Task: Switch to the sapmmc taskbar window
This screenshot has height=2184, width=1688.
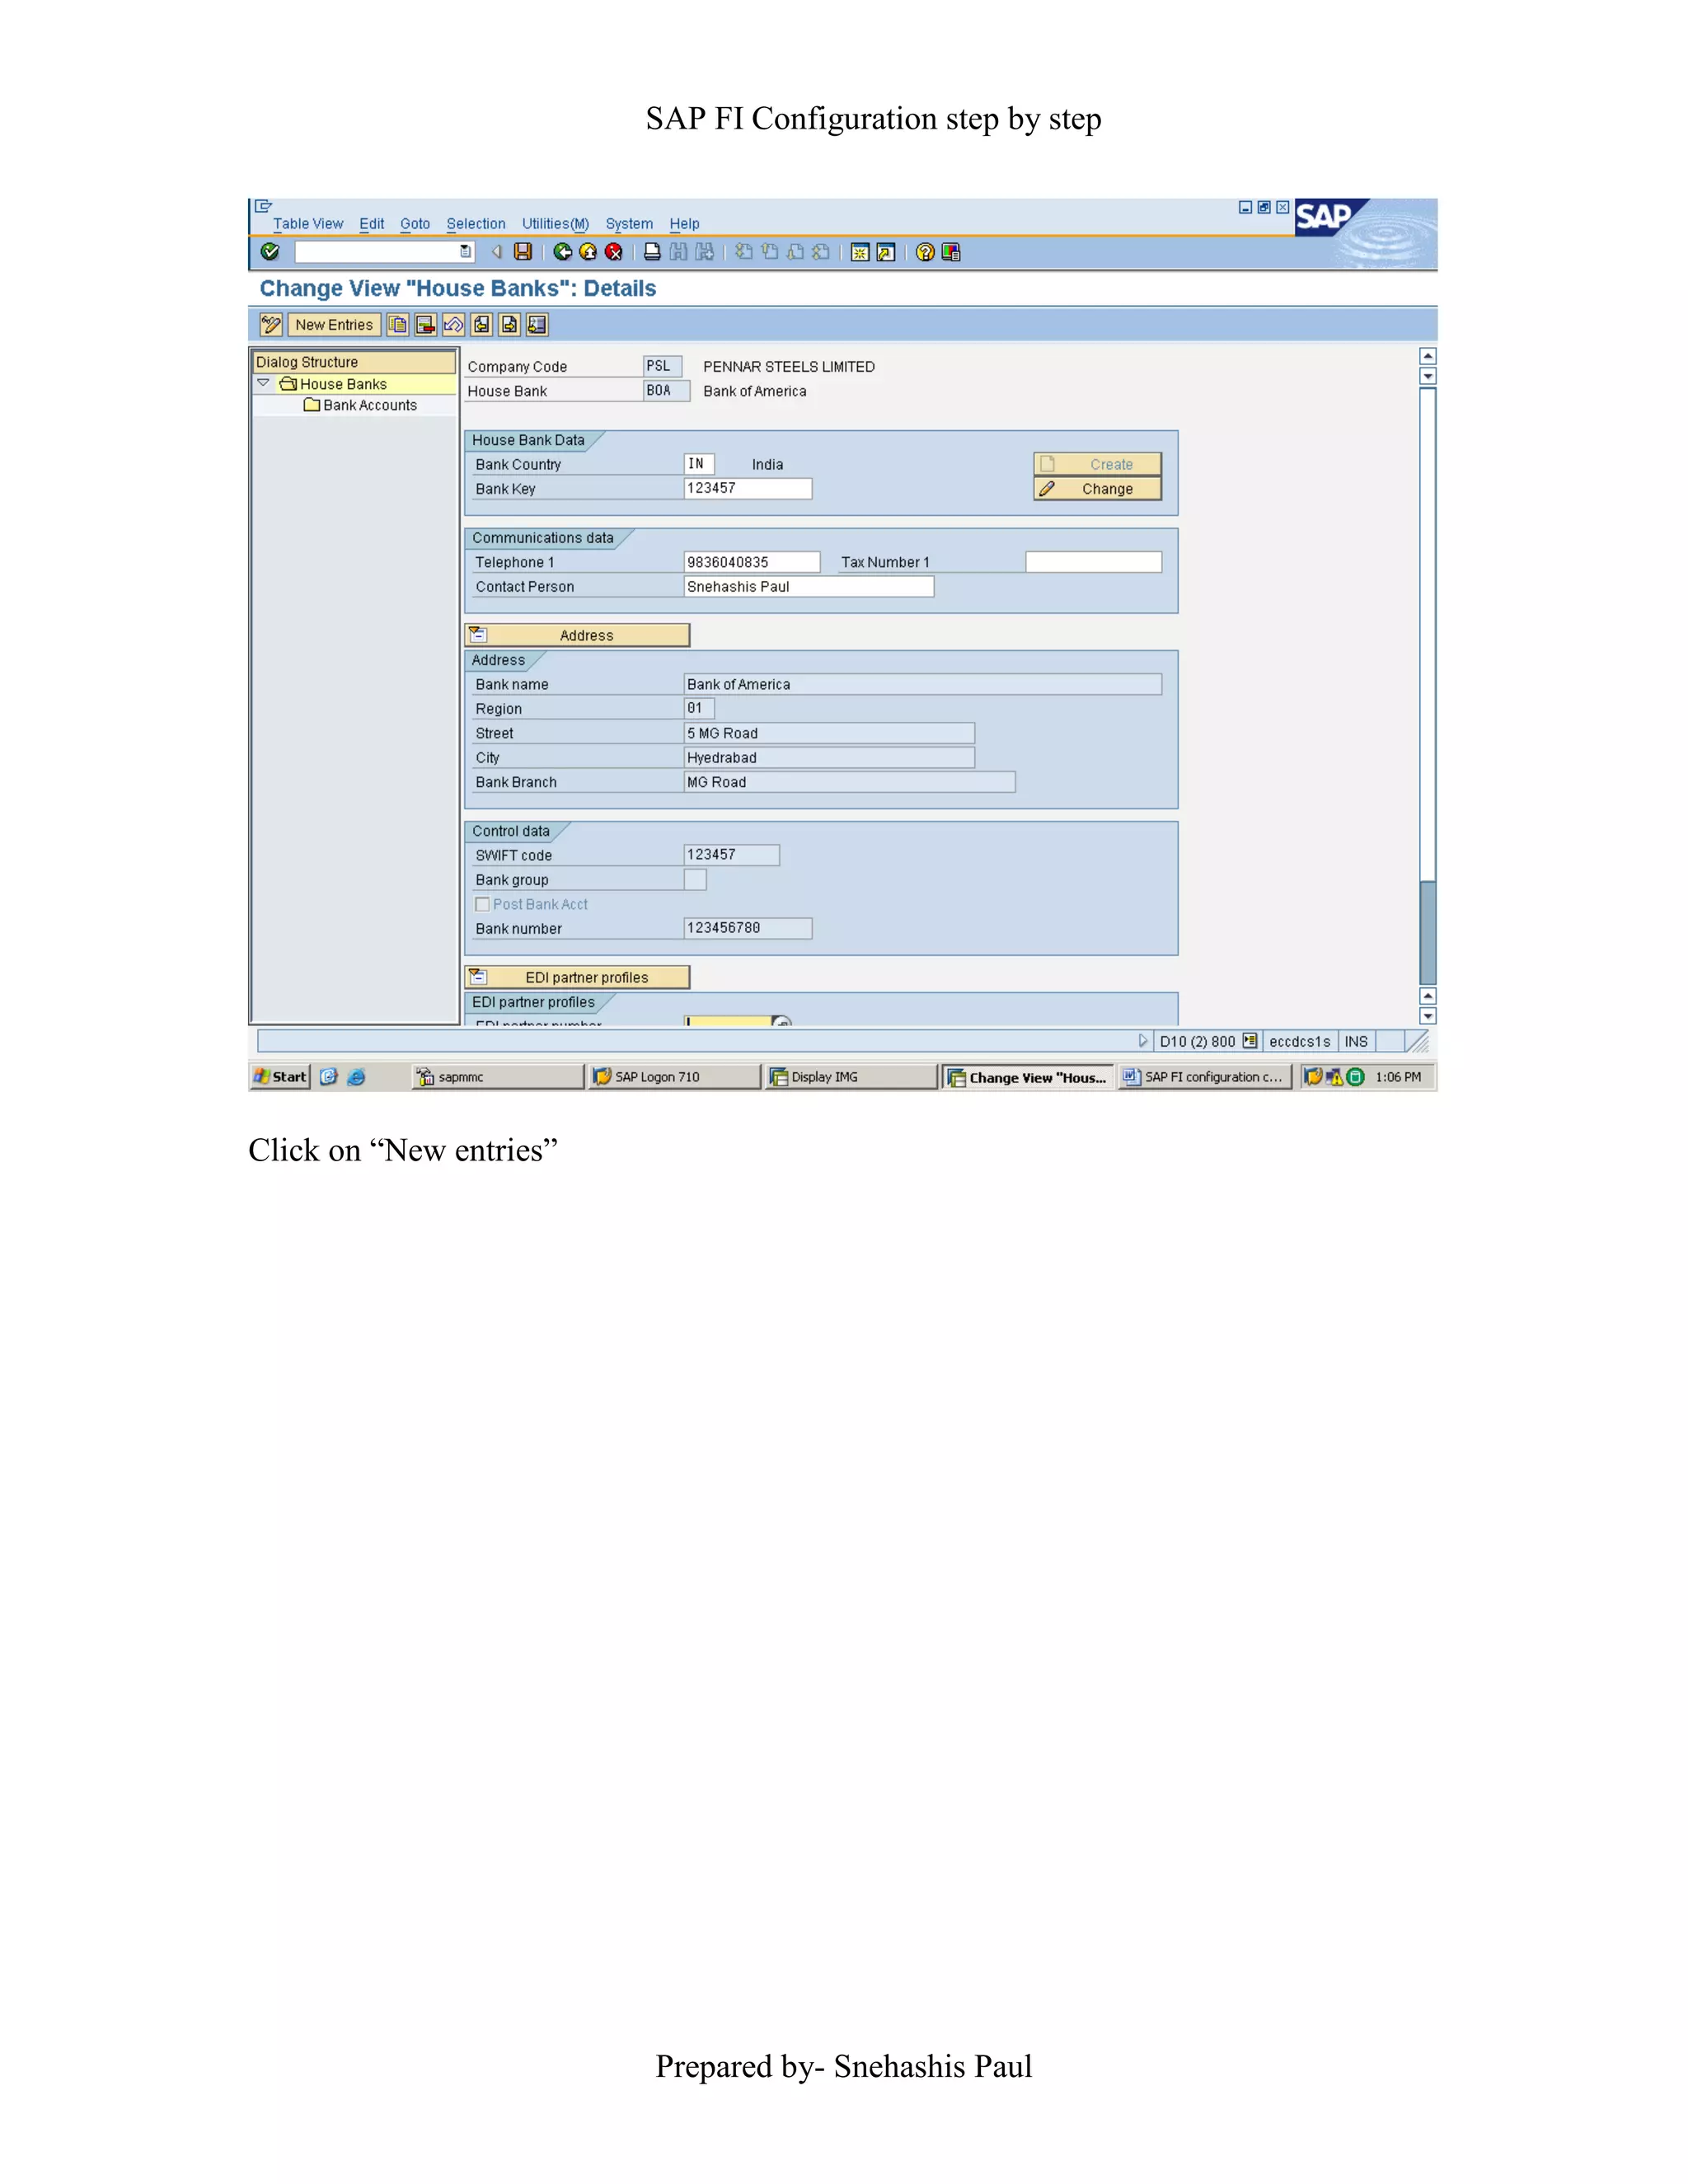Action: pyautogui.click(x=499, y=1077)
